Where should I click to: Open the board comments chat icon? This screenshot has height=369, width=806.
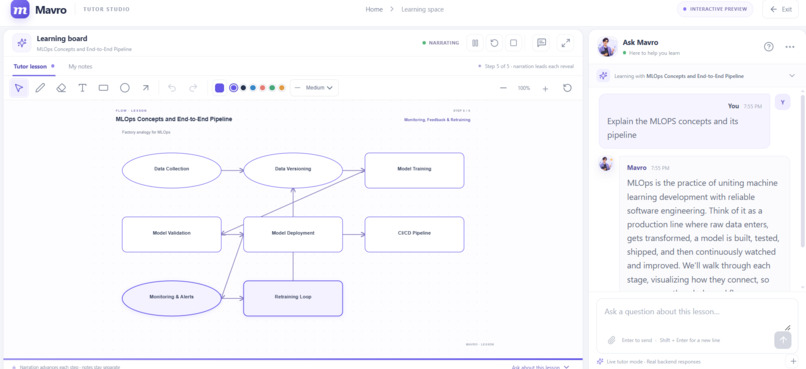(x=541, y=43)
